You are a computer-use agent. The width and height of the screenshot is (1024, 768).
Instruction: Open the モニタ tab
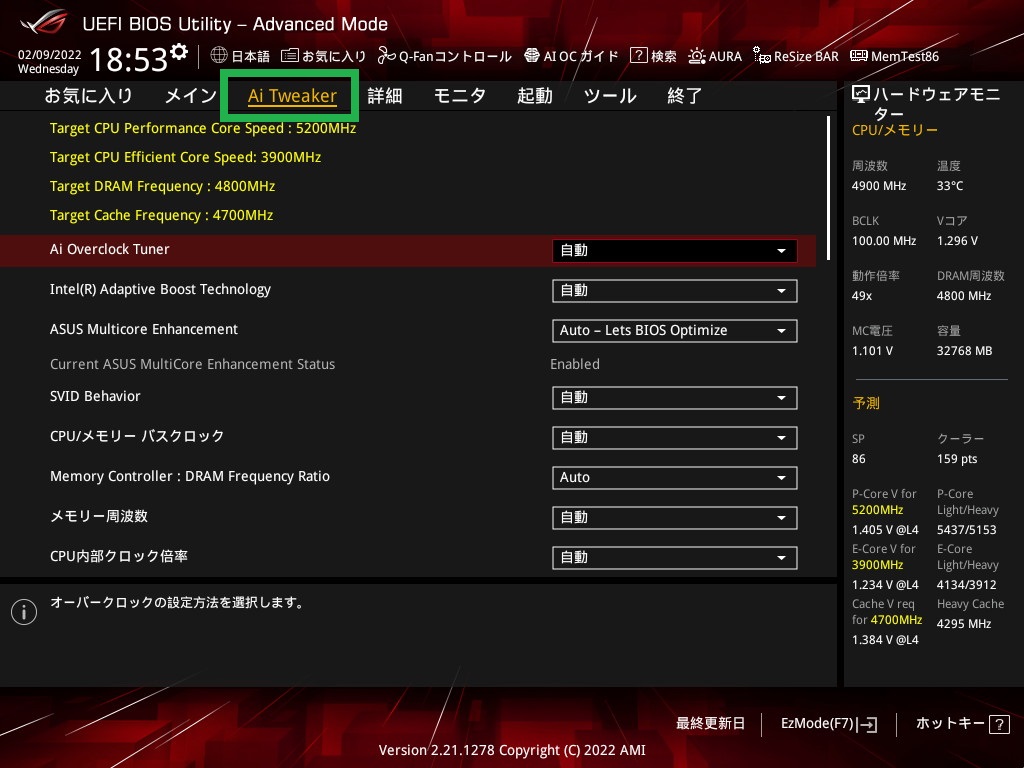tap(460, 96)
